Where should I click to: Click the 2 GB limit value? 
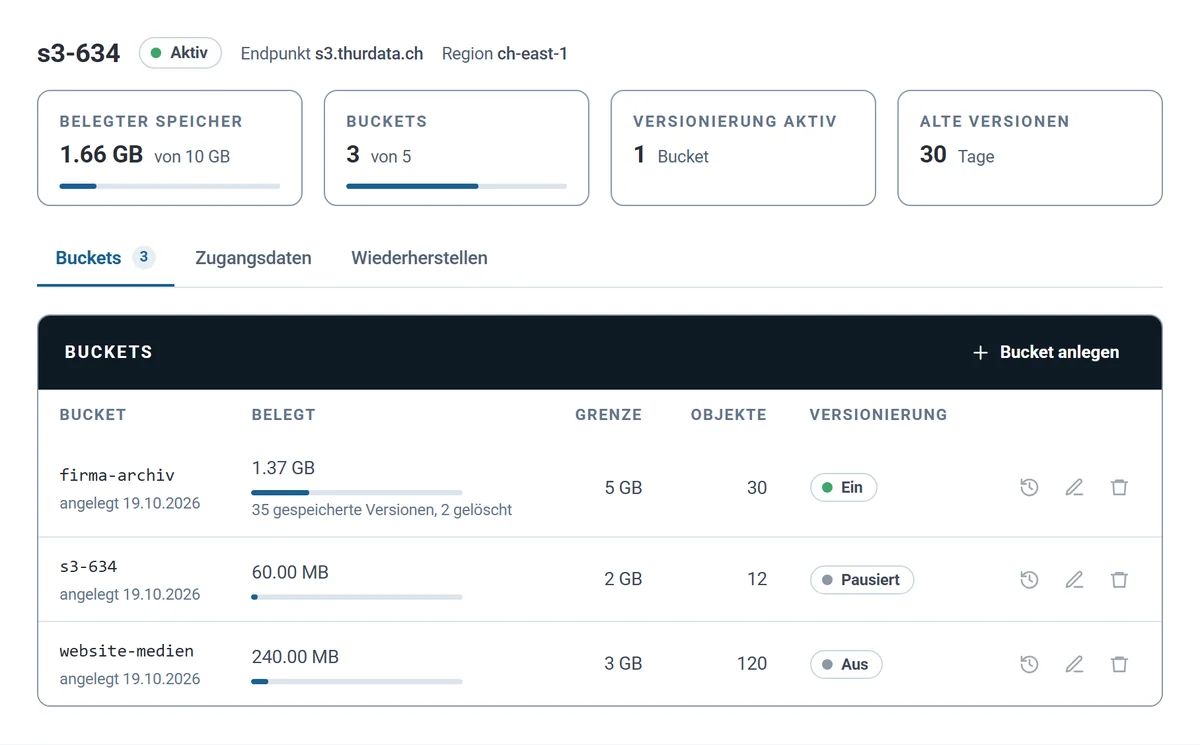coord(623,579)
